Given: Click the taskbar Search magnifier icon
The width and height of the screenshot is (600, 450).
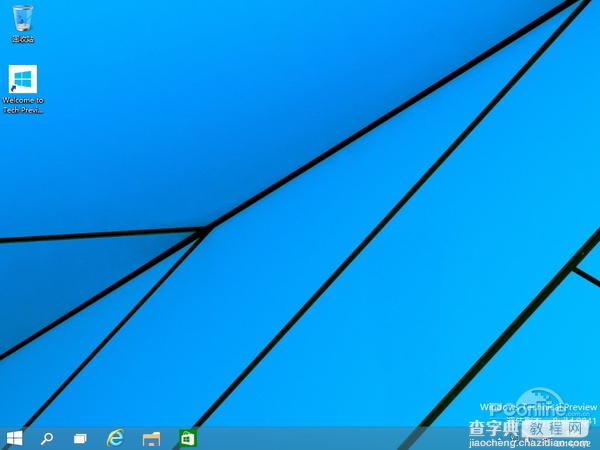Looking at the screenshot, I should 47,439.
